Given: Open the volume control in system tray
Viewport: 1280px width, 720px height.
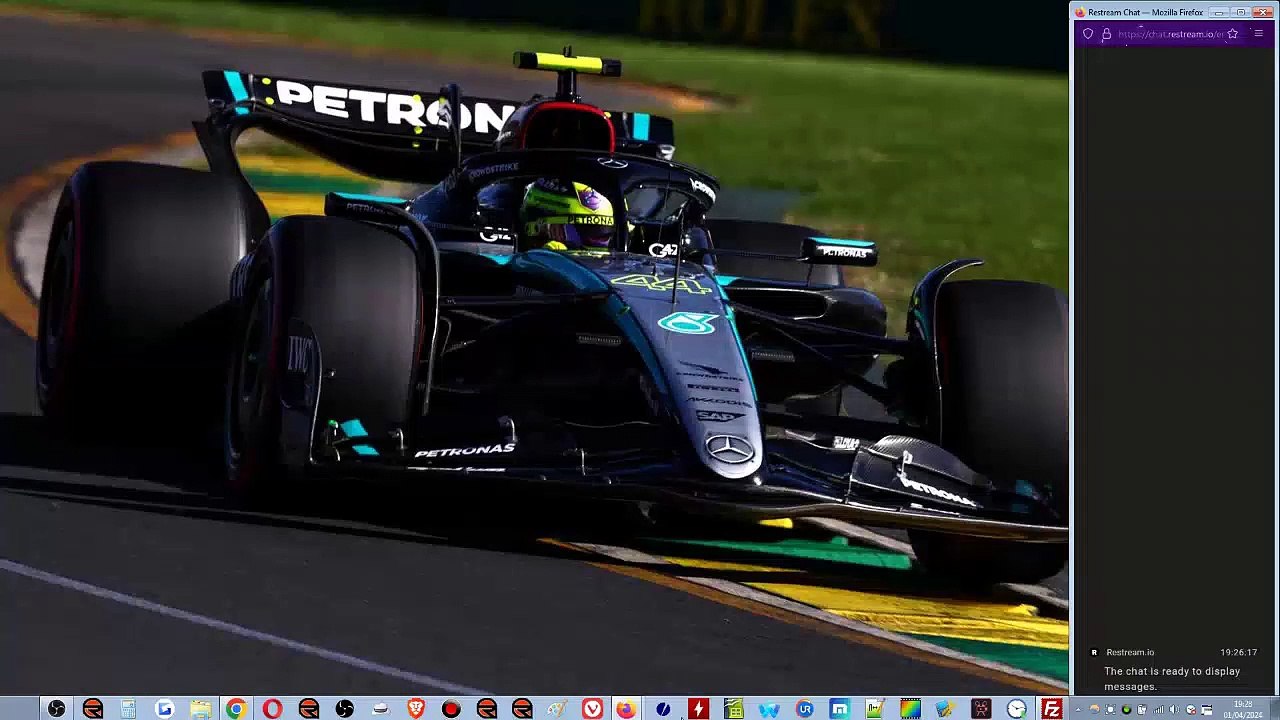Looking at the screenshot, I should pyautogui.click(x=1174, y=710).
